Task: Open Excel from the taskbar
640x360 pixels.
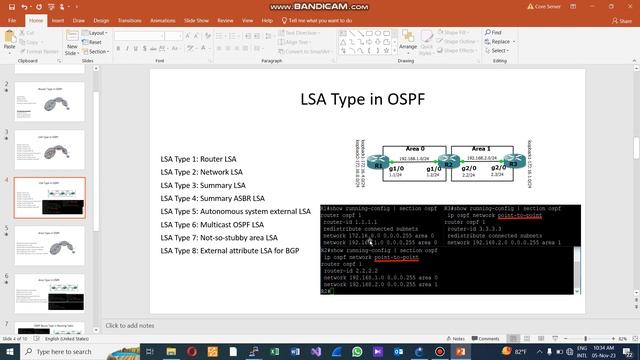Action: tap(275, 351)
